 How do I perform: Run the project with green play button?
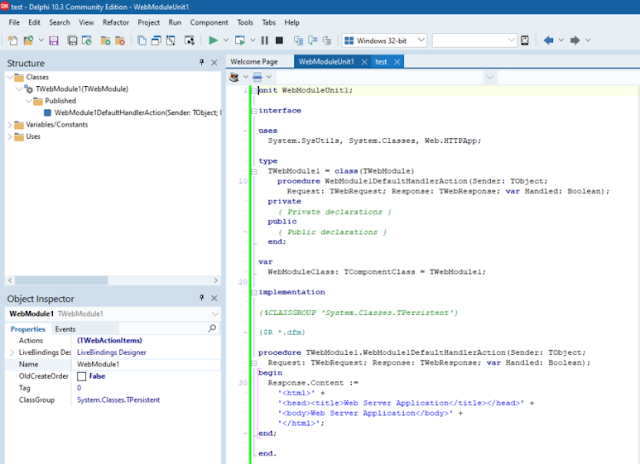pyautogui.click(x=213, y=40)
